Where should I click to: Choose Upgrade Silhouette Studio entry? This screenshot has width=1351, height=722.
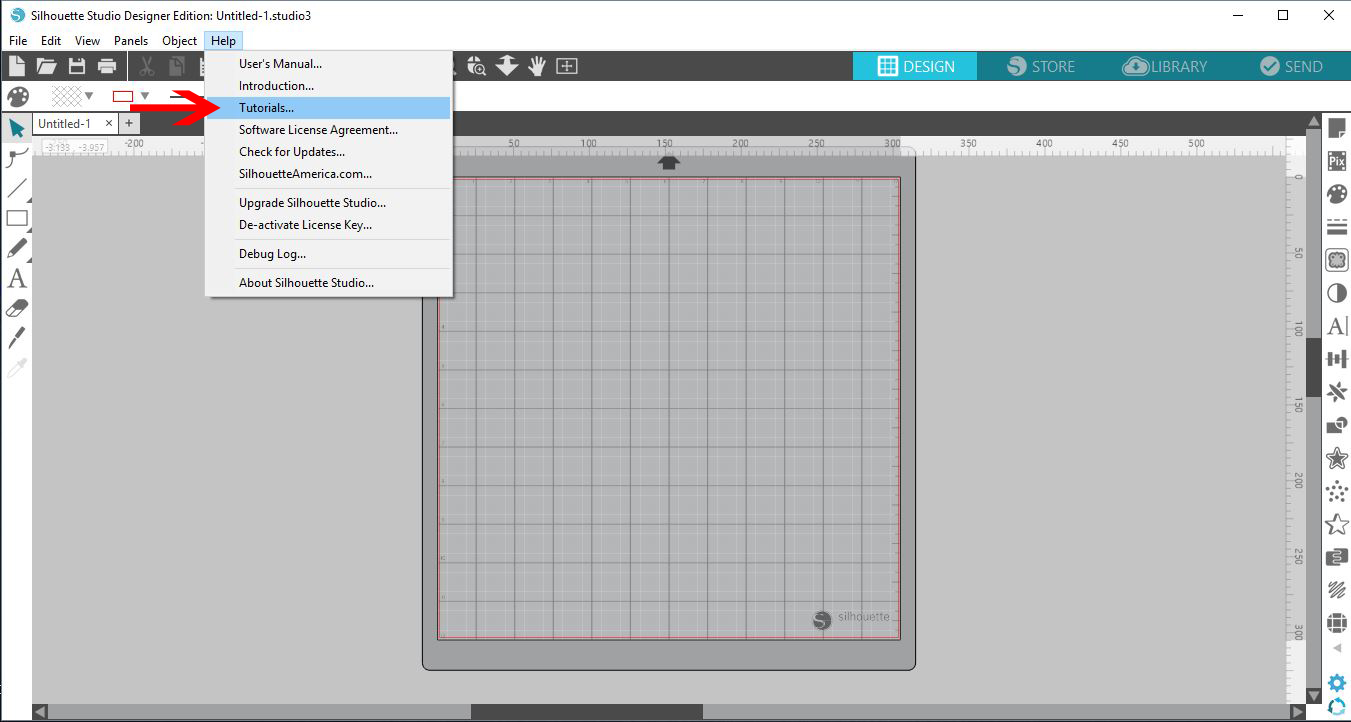[329, 203]
